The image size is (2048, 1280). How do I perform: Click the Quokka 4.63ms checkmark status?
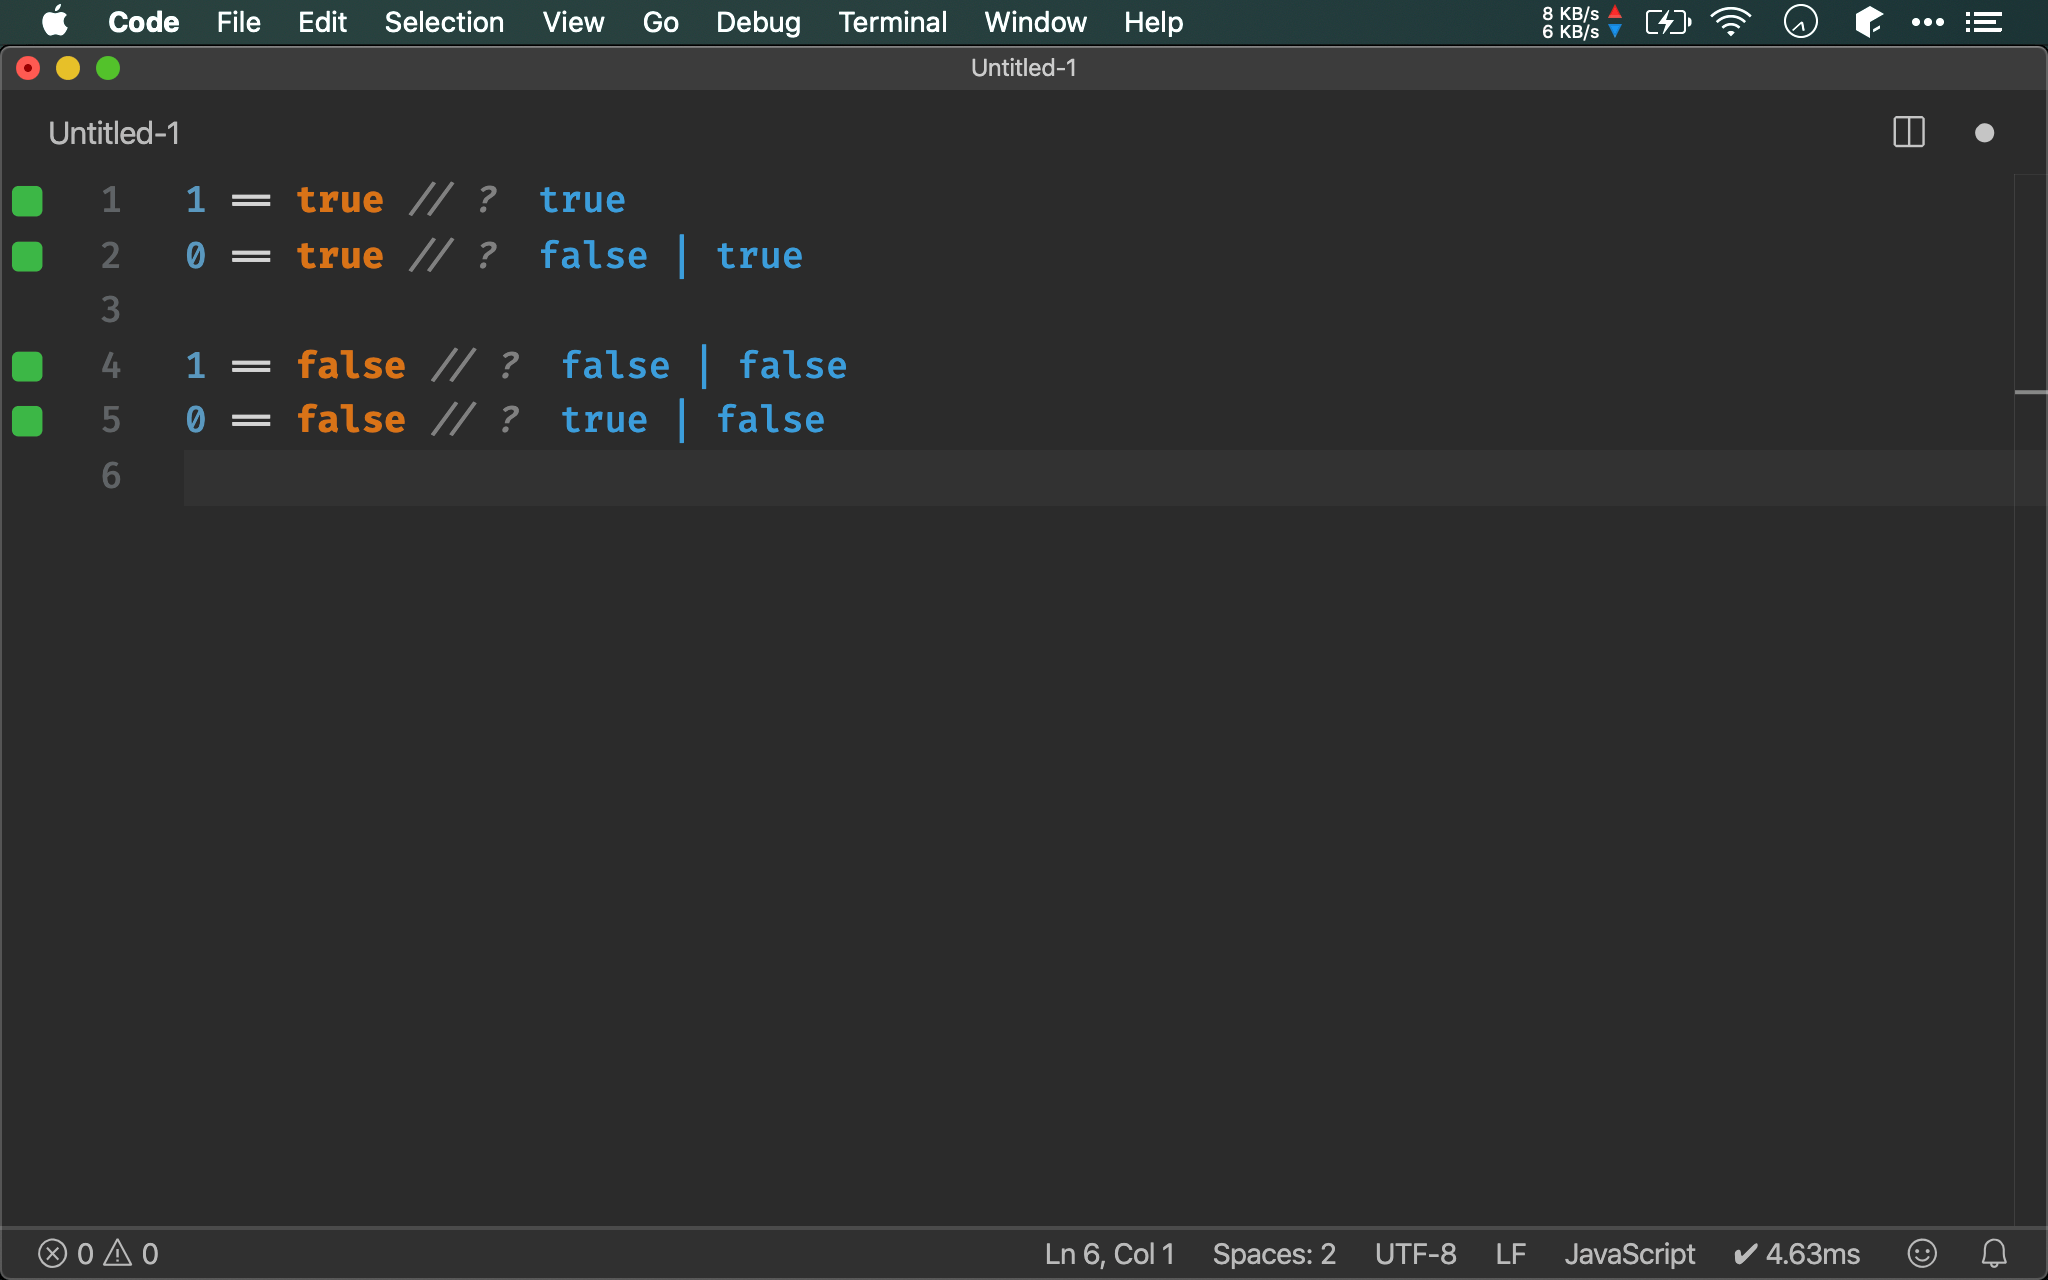coord(1796,1253)
